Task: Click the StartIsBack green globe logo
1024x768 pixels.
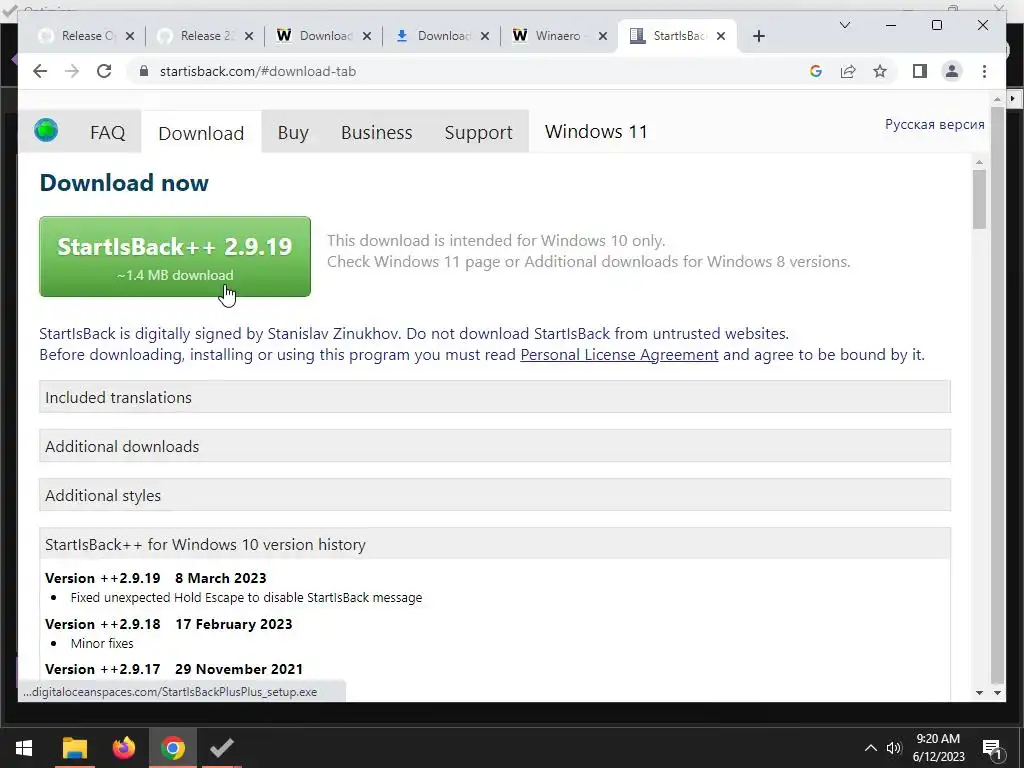Action: point(46,130)
